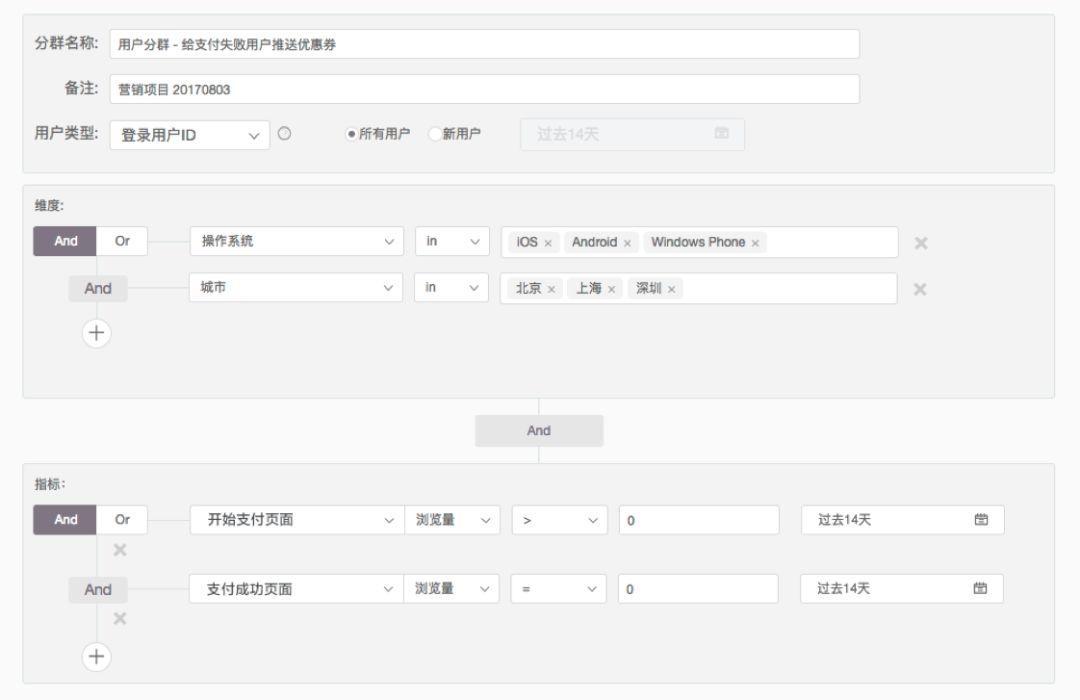Click the And label on 支付成功页面 row
The width and height of the screenshot is (1080, 700).
coord(98,590)
